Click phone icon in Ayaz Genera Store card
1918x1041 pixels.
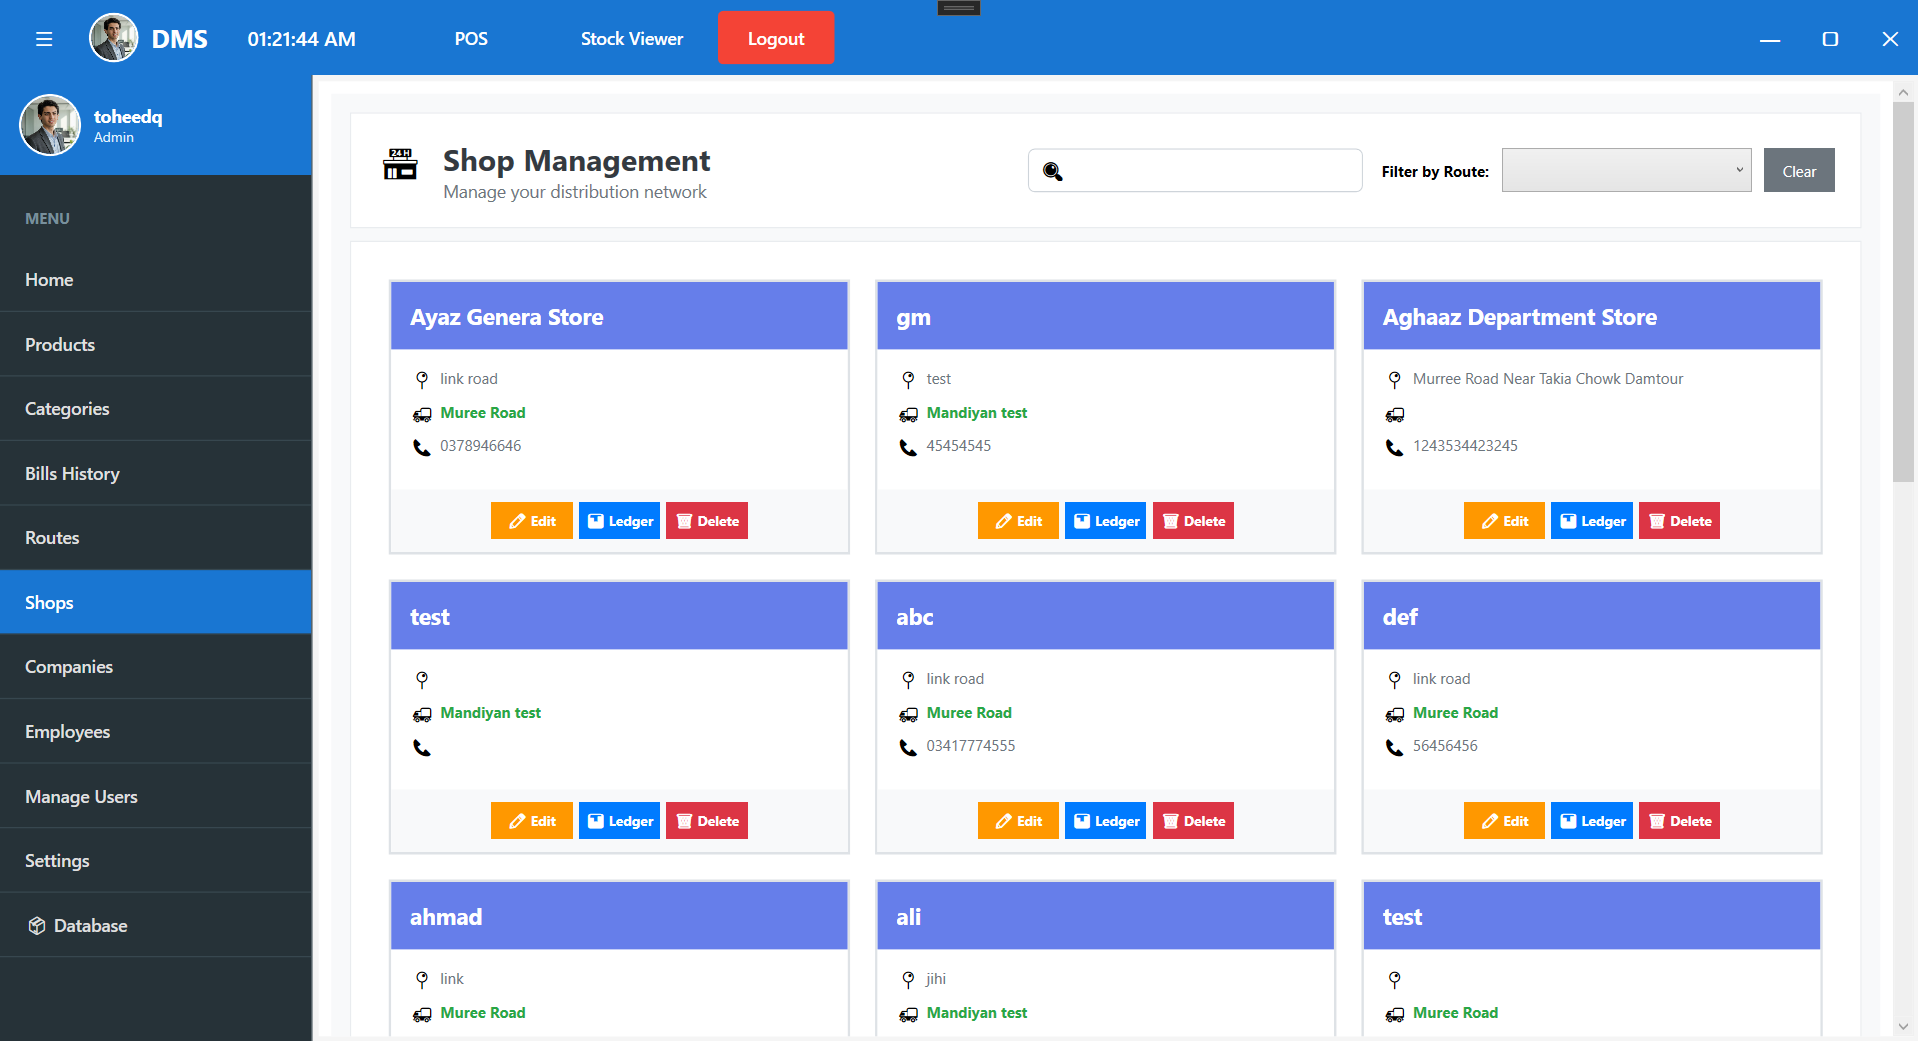(422, 447)
